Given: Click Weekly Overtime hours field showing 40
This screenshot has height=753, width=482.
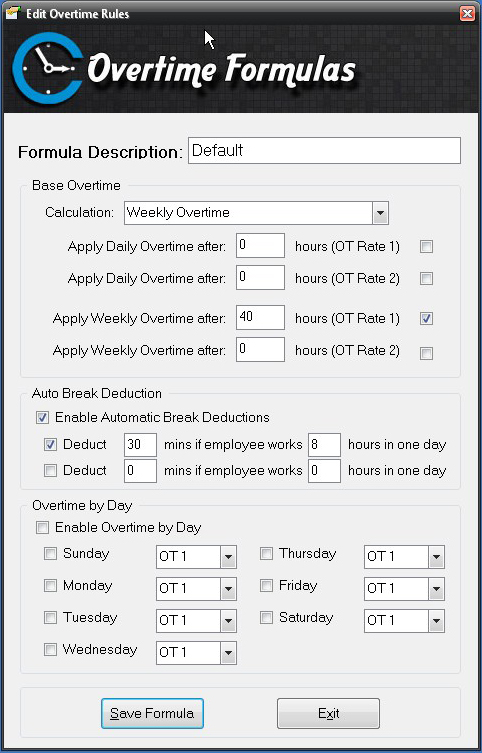Looking at the screenshot, I should pyautogui.click(x=260, y=317).
